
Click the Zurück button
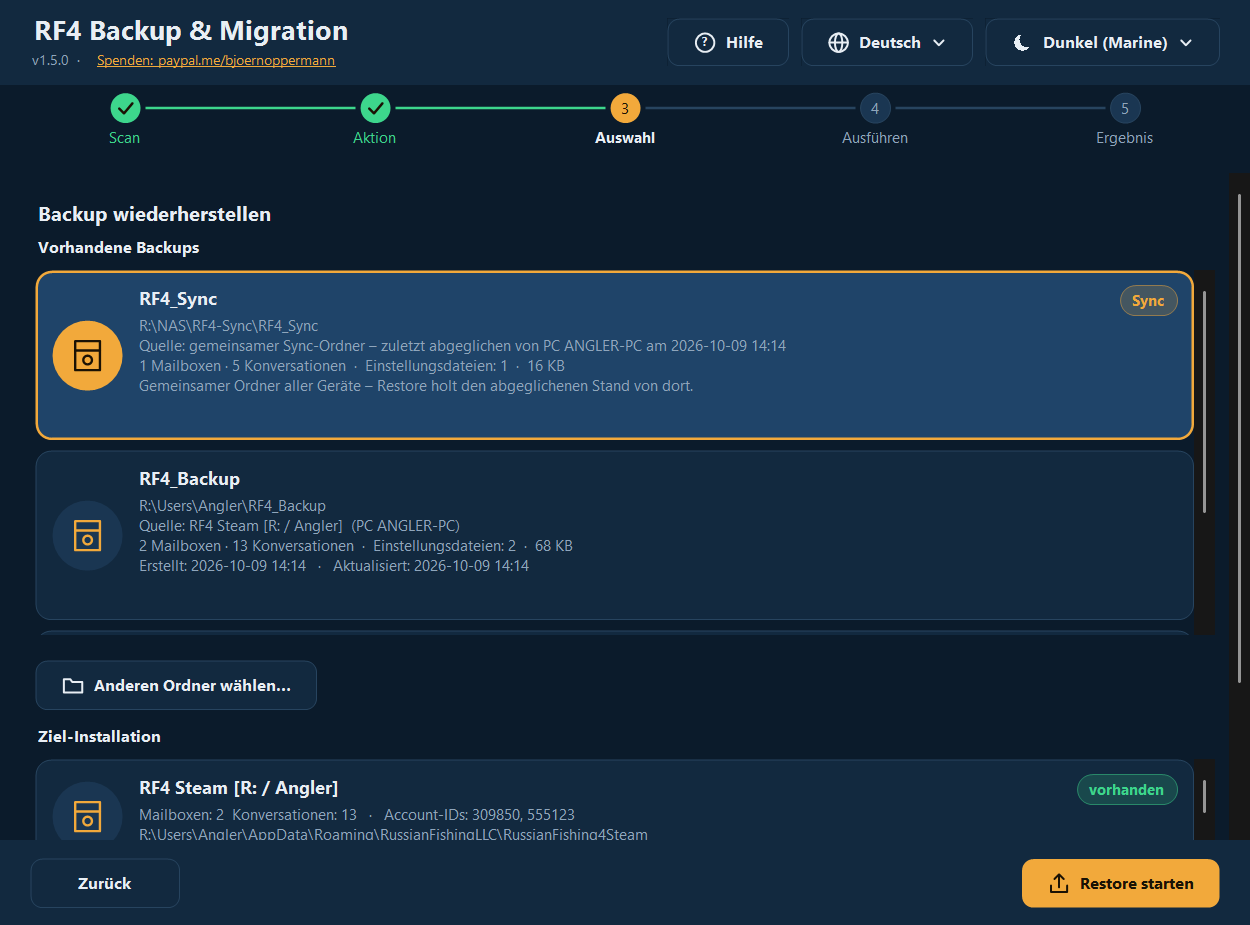click(105, 883)
